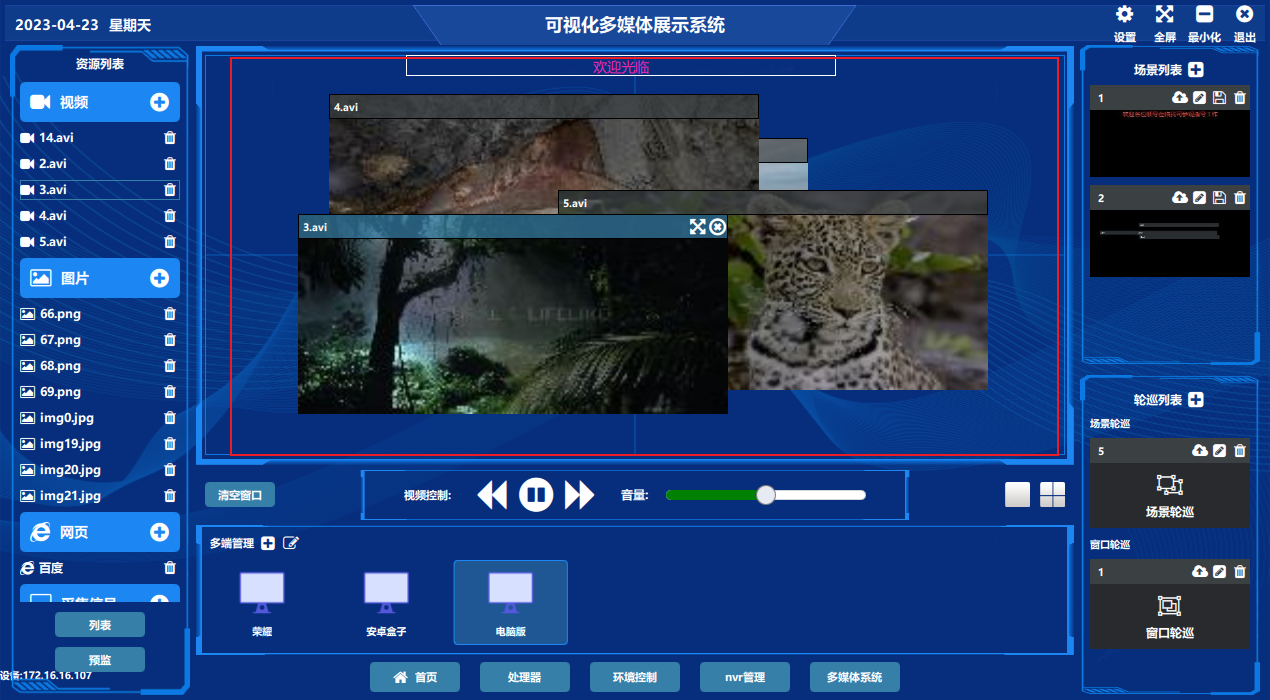Delete 14.avi with its trash icon
Image resolution: width=1270 pixels, height=700 pixels.
point(170,138)
